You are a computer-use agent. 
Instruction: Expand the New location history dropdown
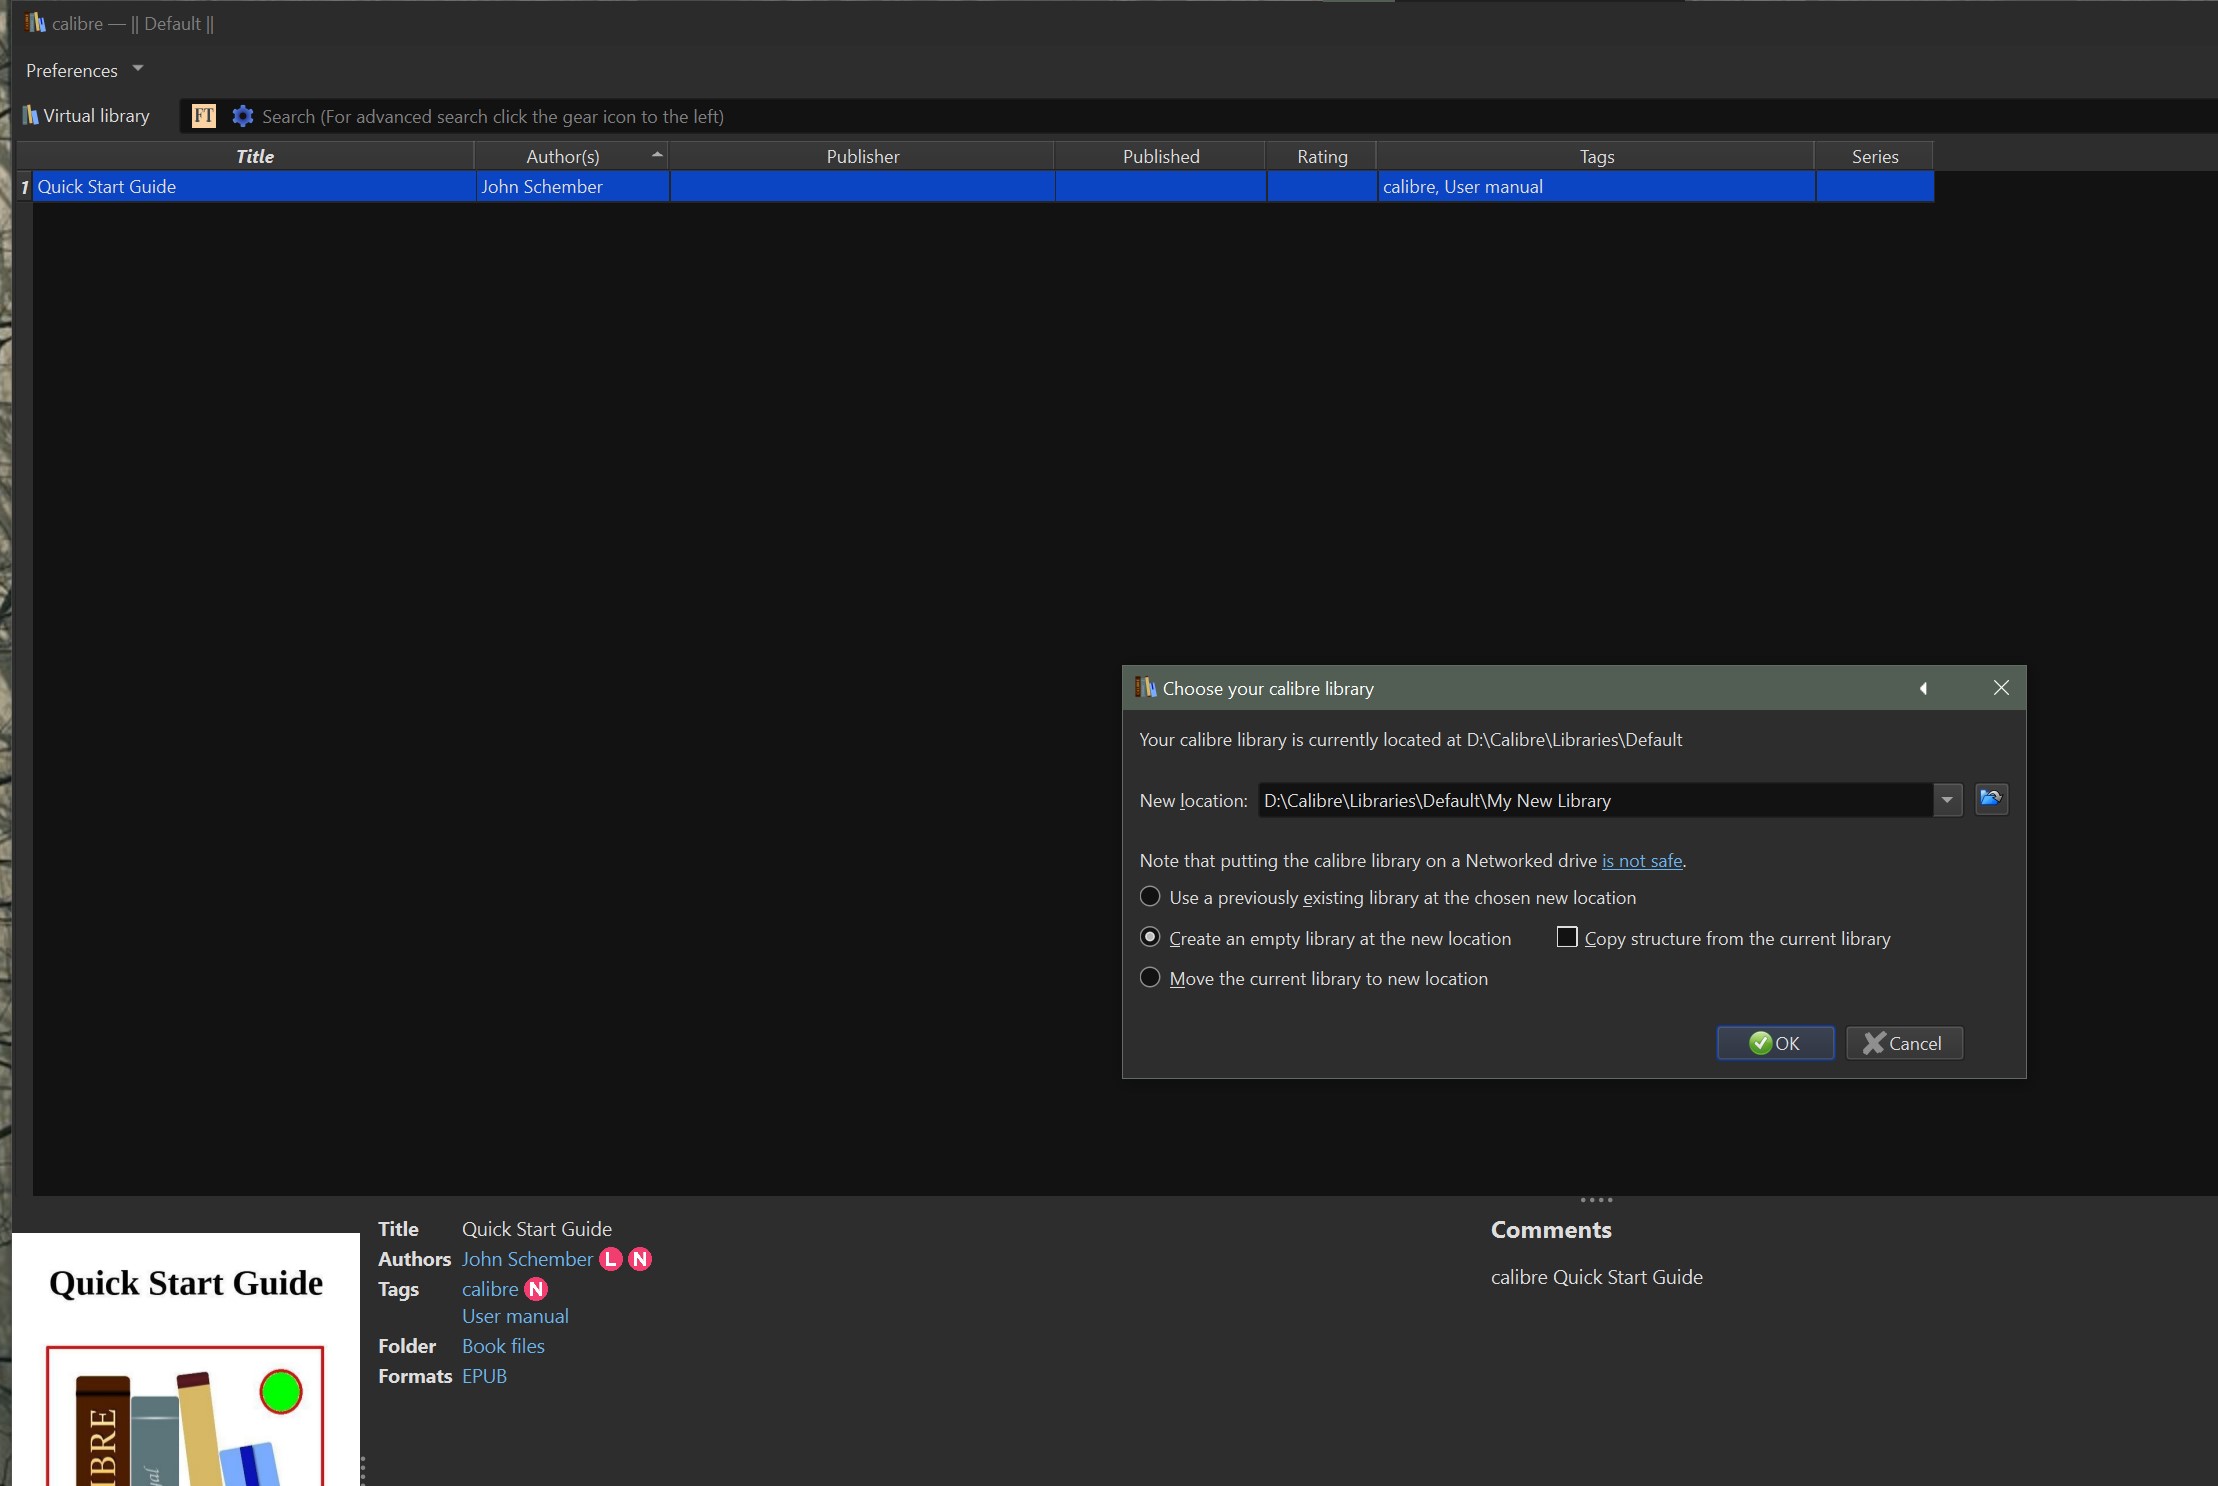(1946, 800)
